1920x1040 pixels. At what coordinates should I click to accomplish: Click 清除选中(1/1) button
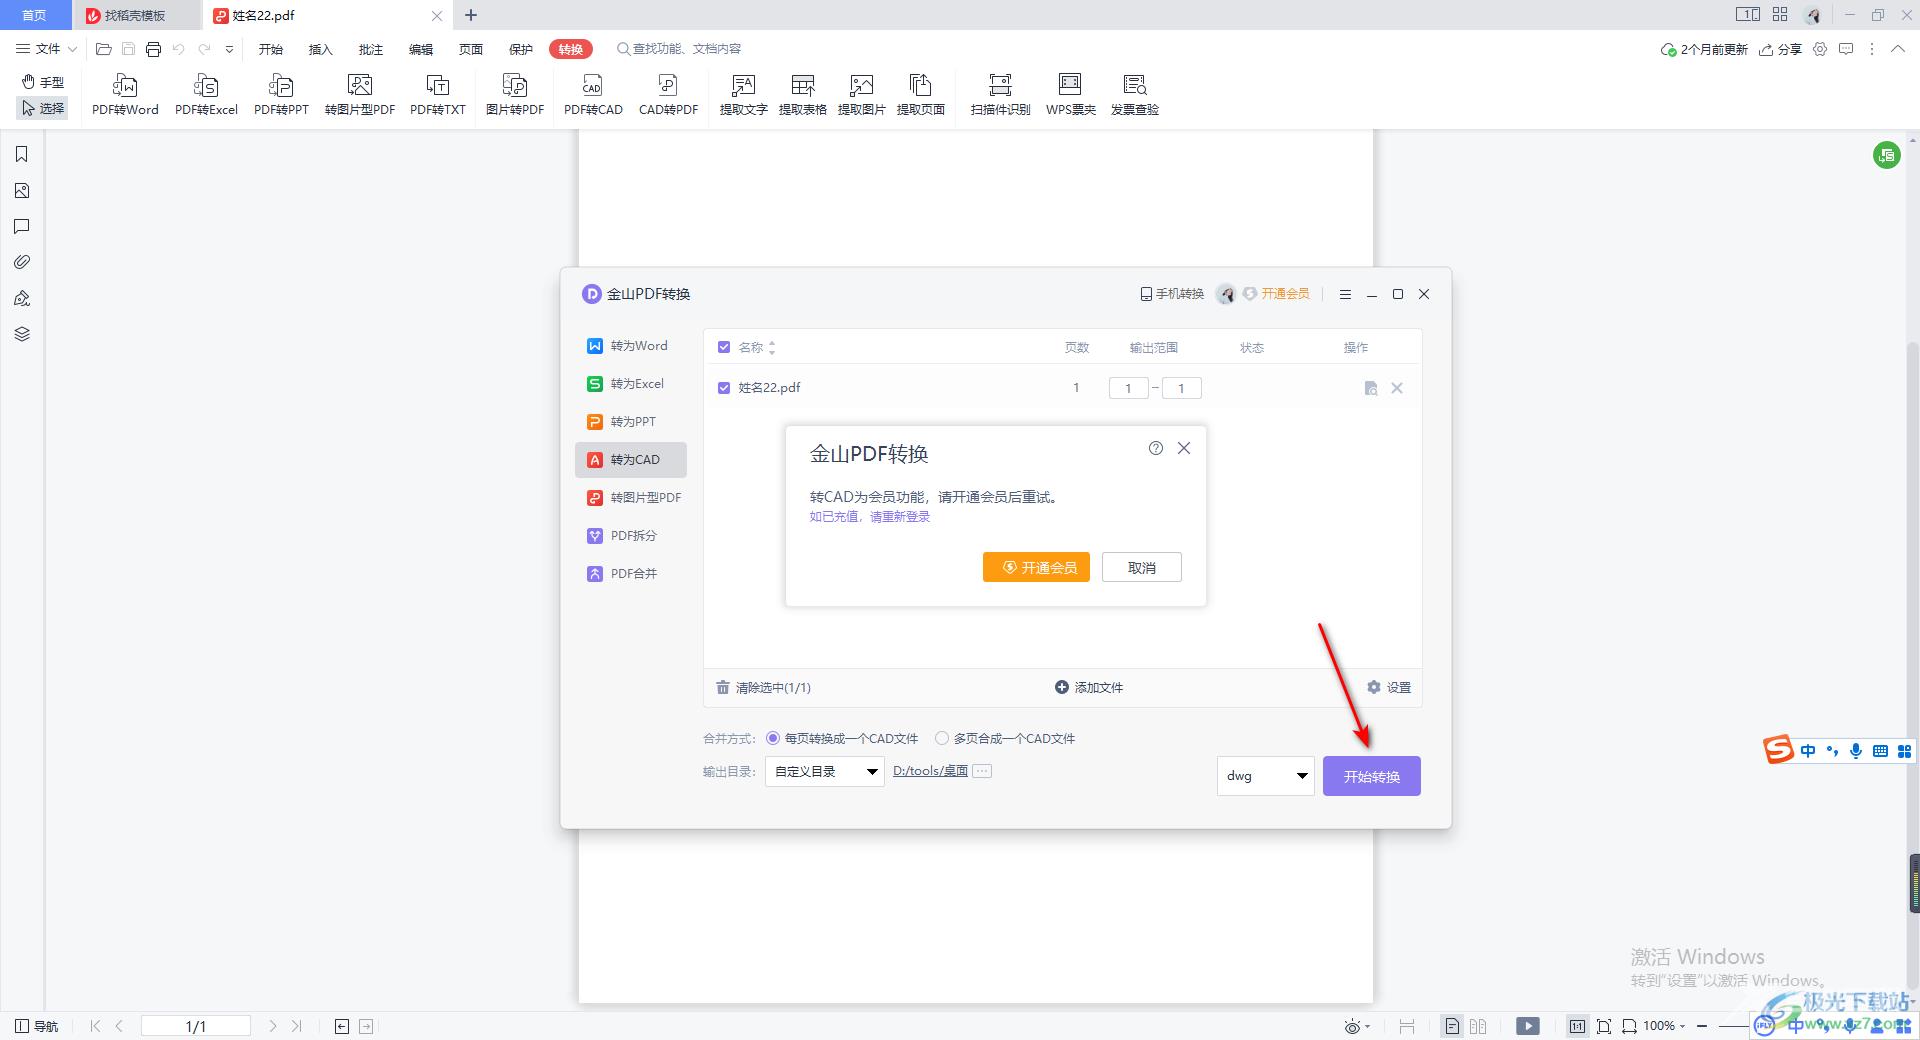[x=763, y=687]
